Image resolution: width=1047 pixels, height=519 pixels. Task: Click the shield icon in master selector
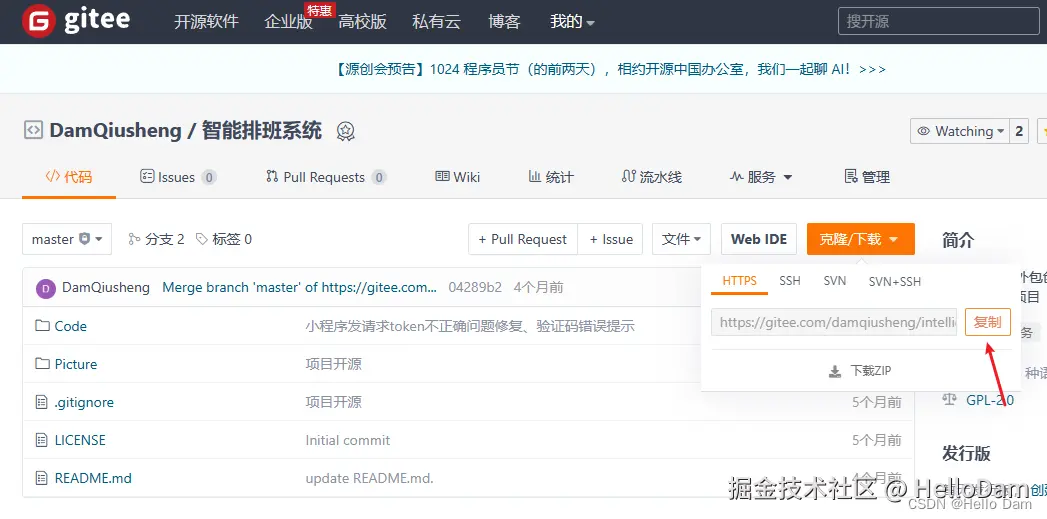point(84,238)
